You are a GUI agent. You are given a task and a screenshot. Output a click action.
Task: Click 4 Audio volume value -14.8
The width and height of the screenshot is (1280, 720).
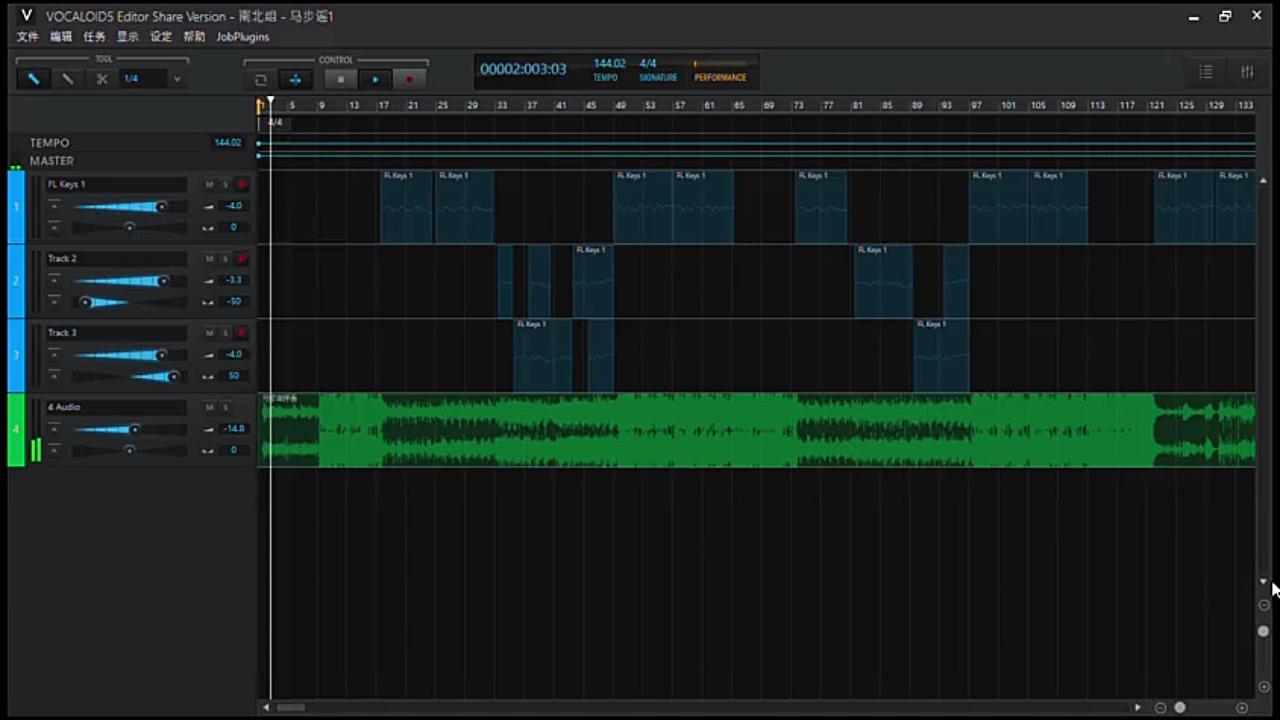(233, 429)
